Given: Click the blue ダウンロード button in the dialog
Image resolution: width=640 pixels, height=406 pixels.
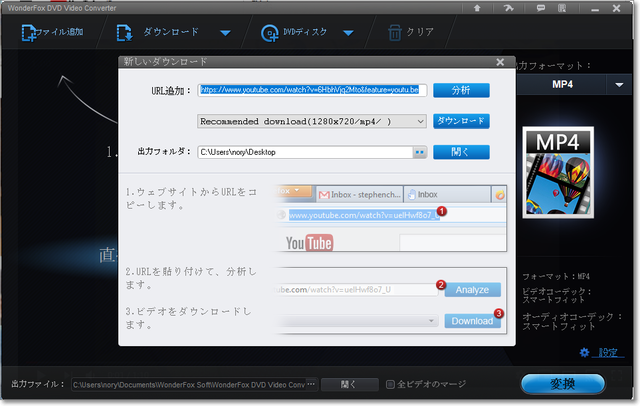Looking at the screenshot, I should point(461,121).
